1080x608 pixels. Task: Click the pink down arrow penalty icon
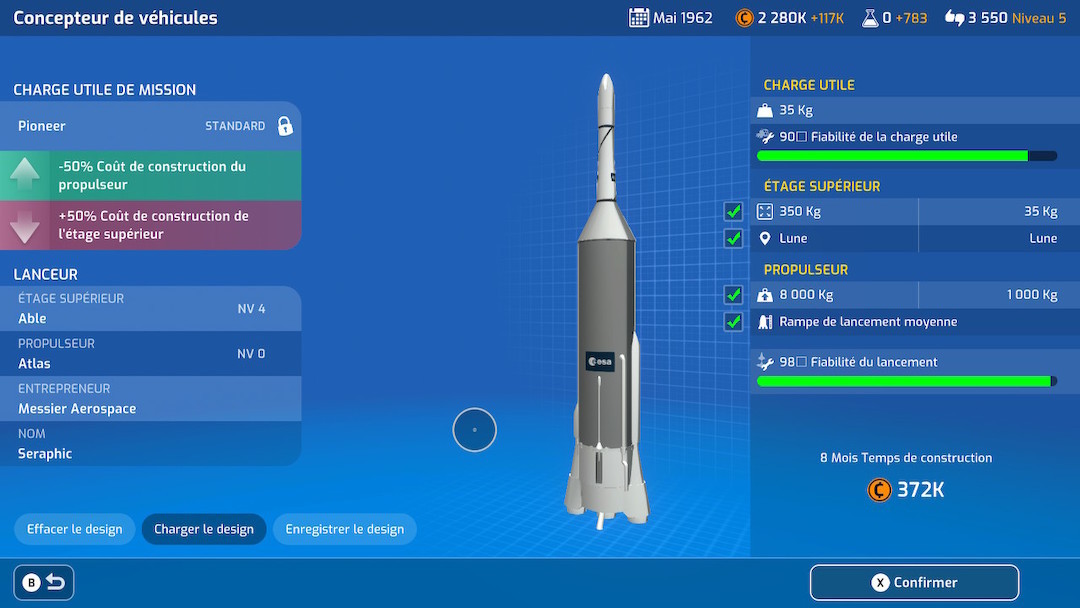coord(25,225)
